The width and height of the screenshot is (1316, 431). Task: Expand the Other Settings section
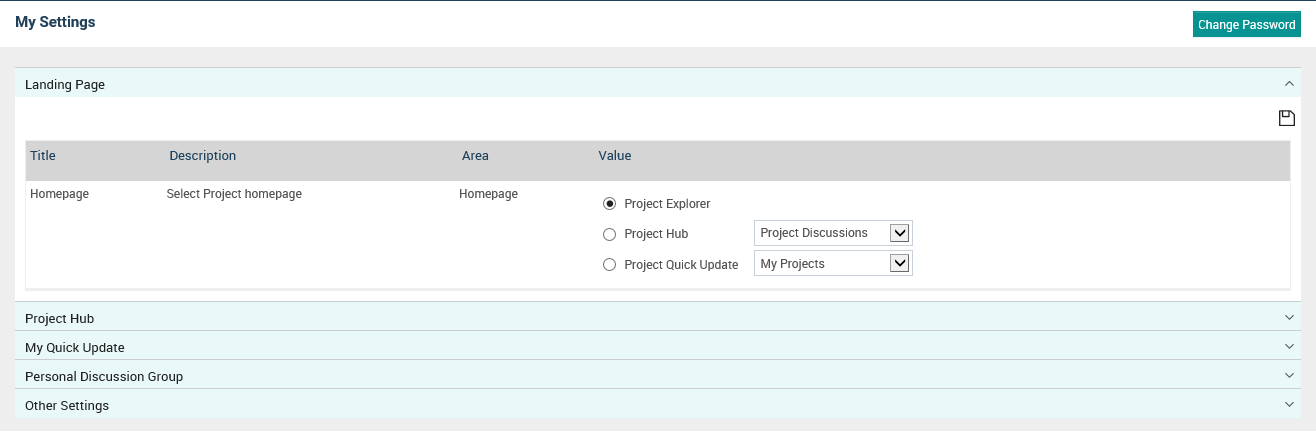[658, 404]
